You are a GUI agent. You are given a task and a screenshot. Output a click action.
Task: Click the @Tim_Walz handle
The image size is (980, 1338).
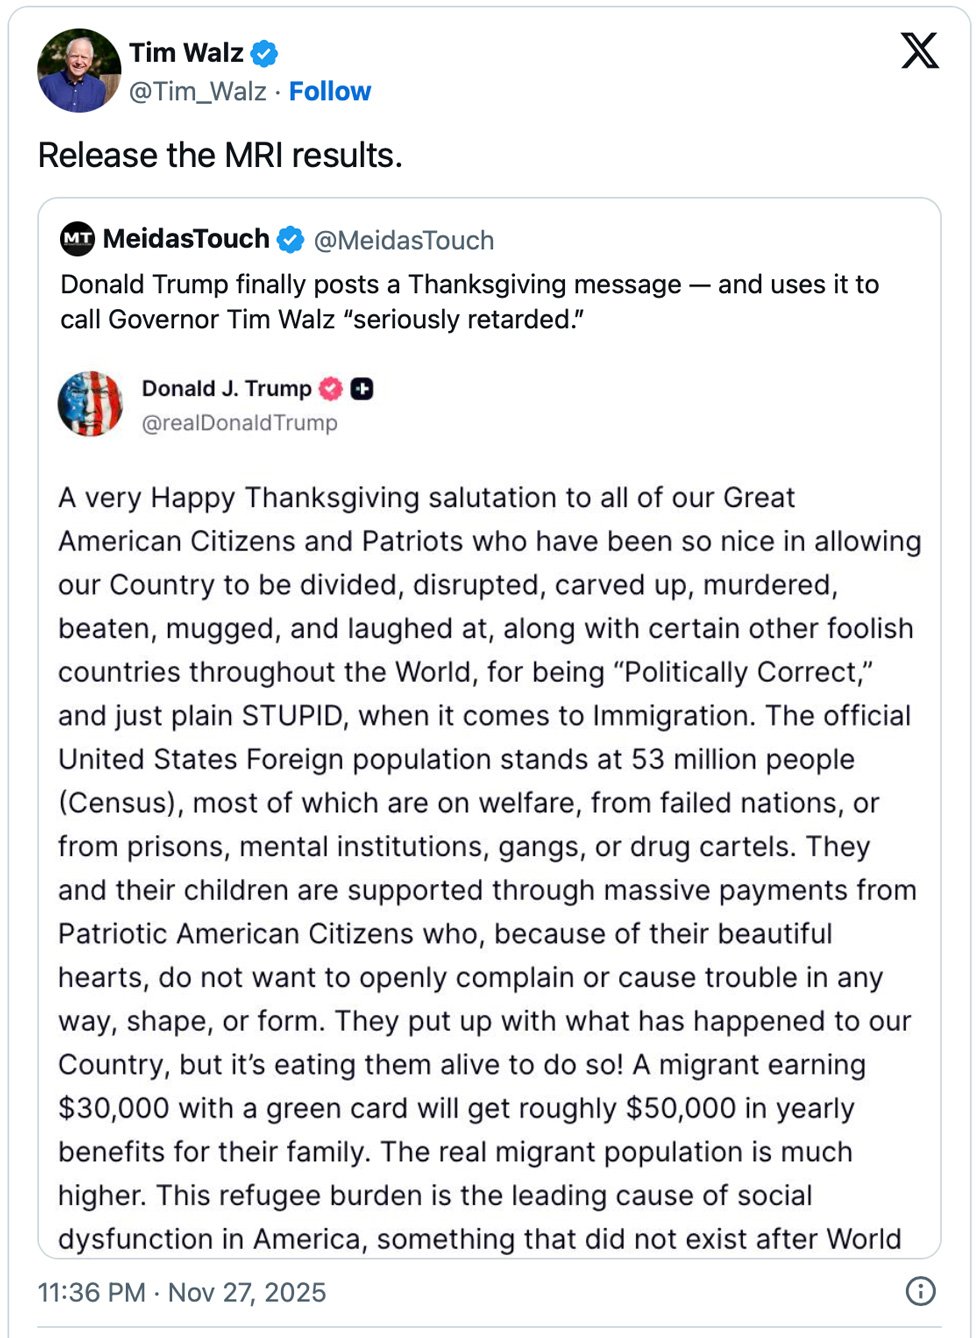coord(198,92)
